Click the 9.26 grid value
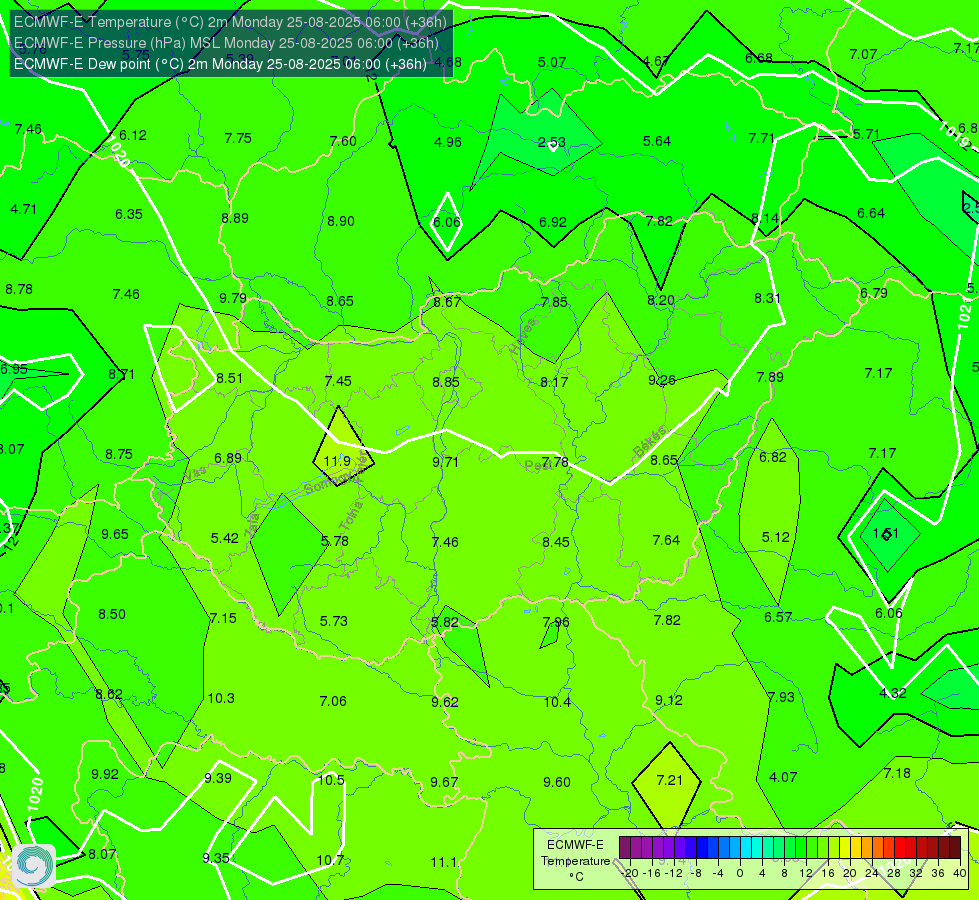Screen dimensions: 979x900 661,380
